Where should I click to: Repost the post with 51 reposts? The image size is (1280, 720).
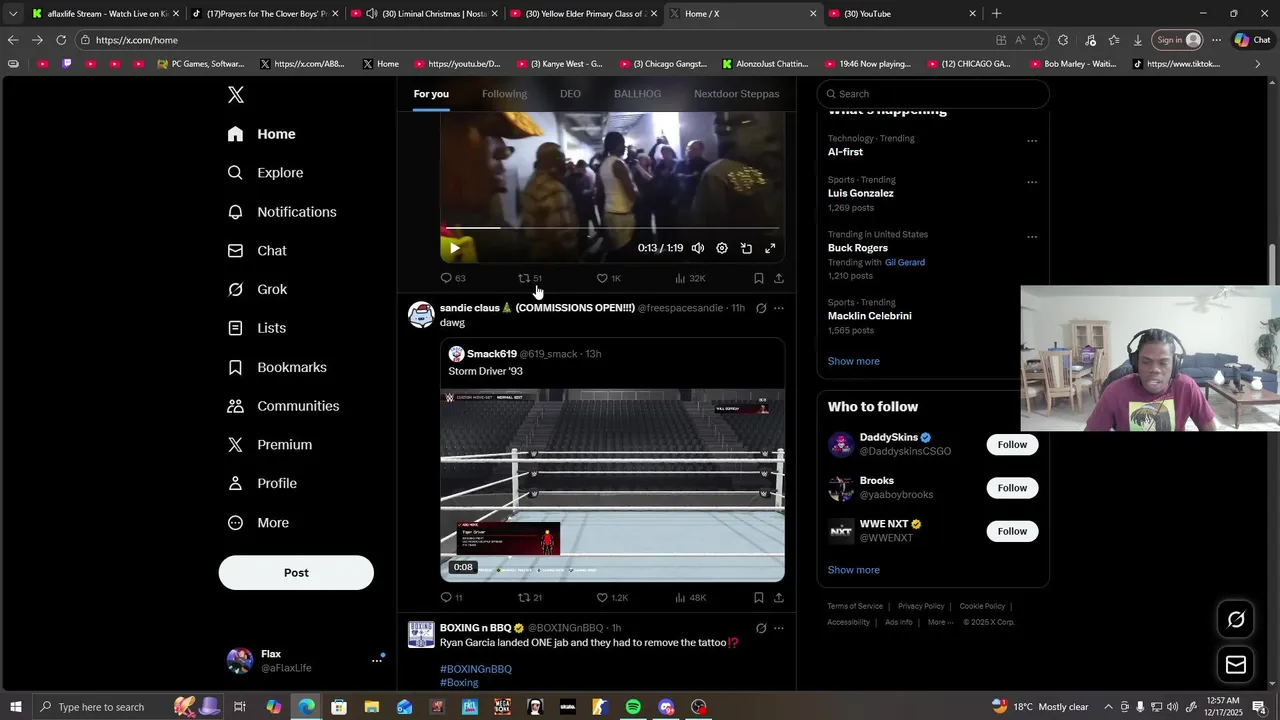(x=530, y=278)
